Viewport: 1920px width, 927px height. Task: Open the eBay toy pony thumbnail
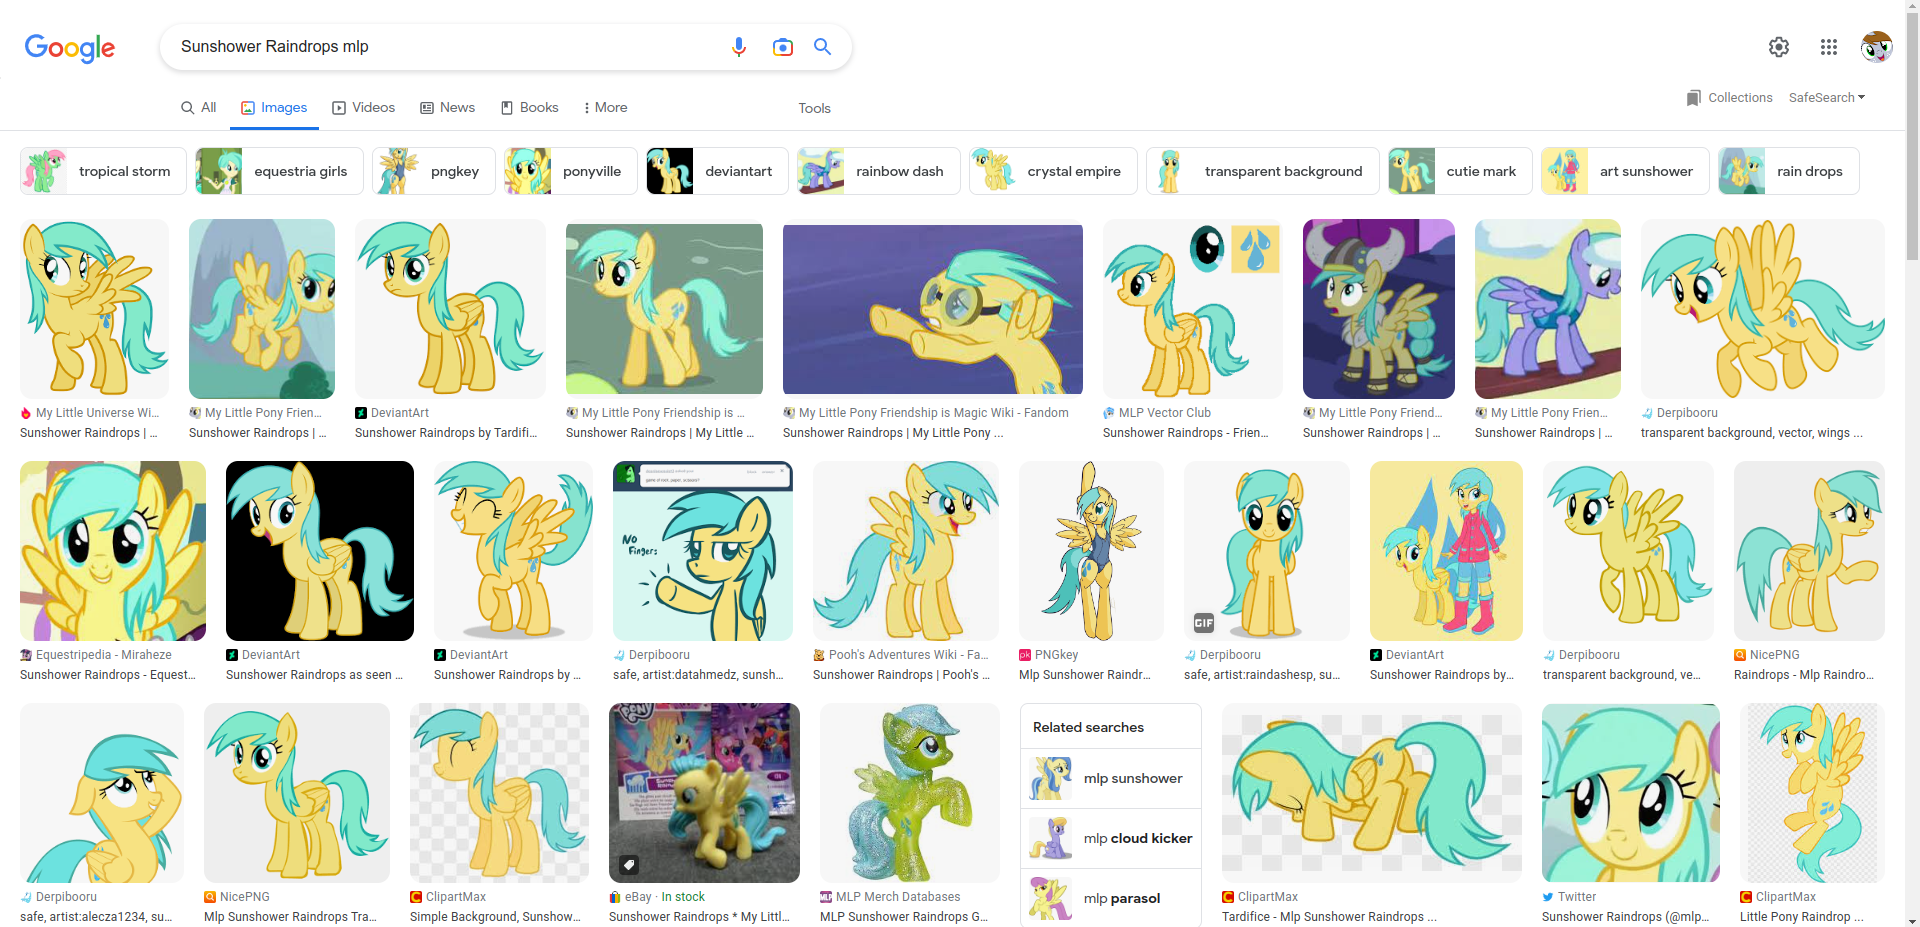coord(704,792)
